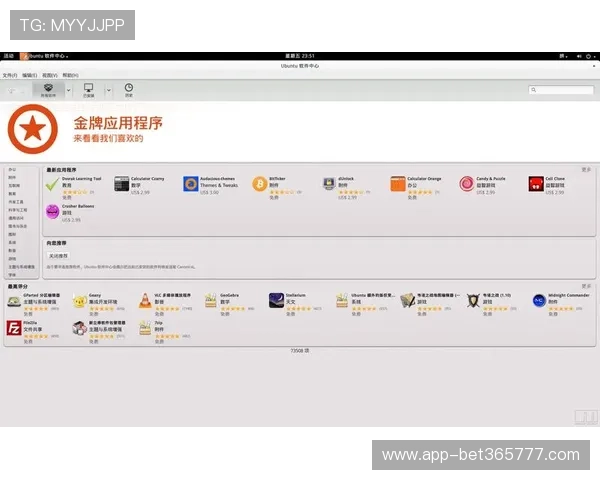The height and width of the screenshot is (480, 600).
Task: Open the Audacious-themes app icon
Action: 191,184
